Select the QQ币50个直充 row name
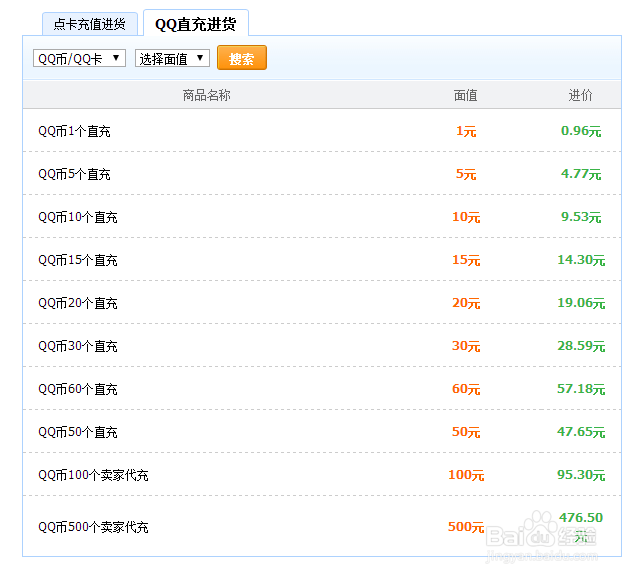This screenshot has width=634, height=578. (x=78, y=432)
